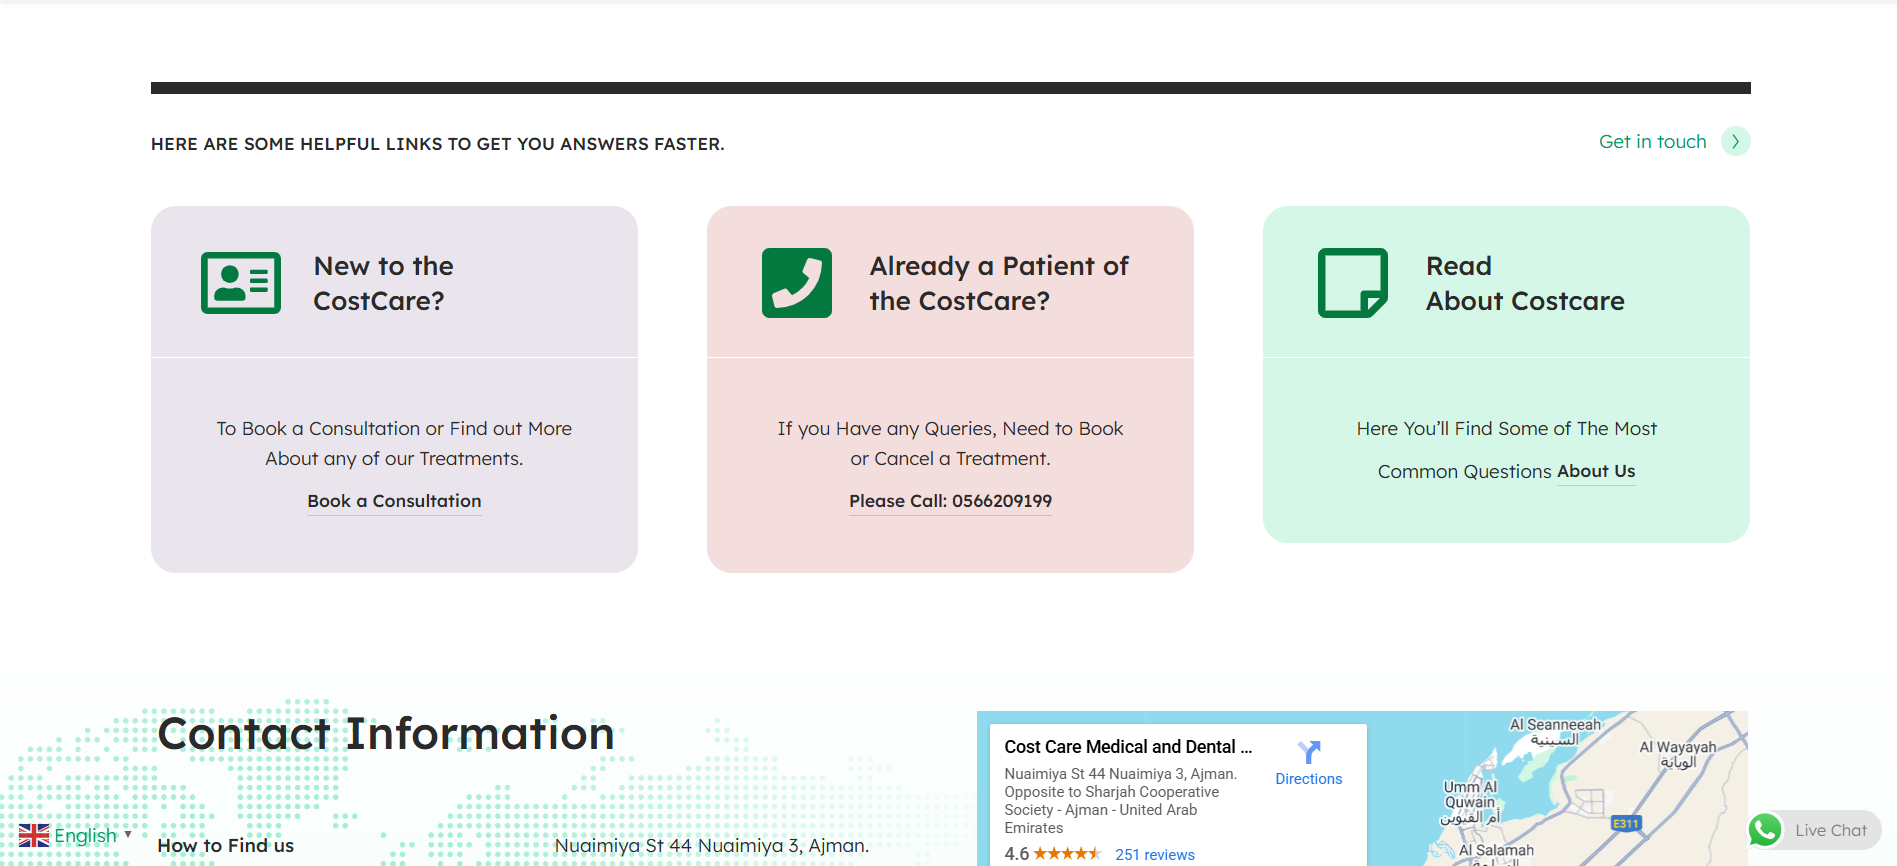Click the New to the CostCare? heading
The height and width of the screenshot is (866, 1897).
pyautogui.click(x=384, y=283)
